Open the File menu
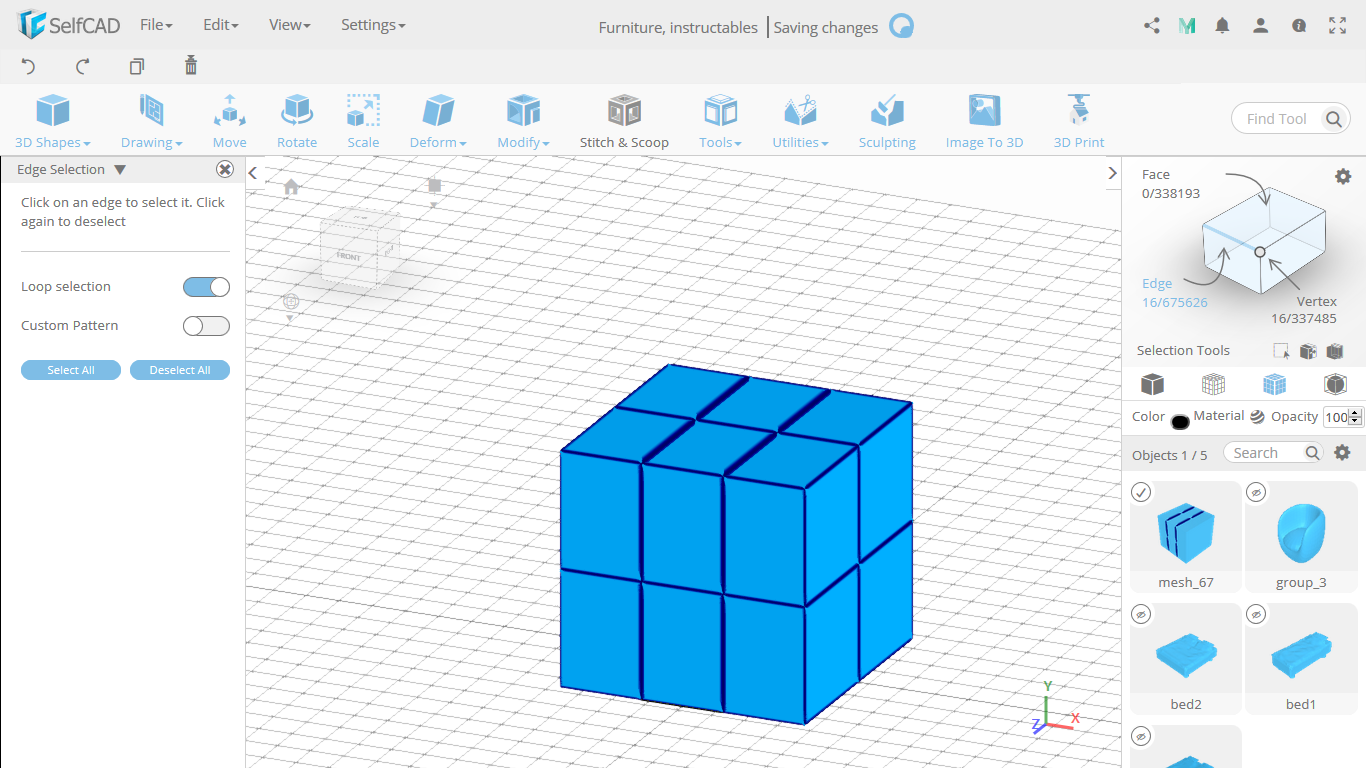Screen dimensions: 1366x768 [x=156, y=25]
